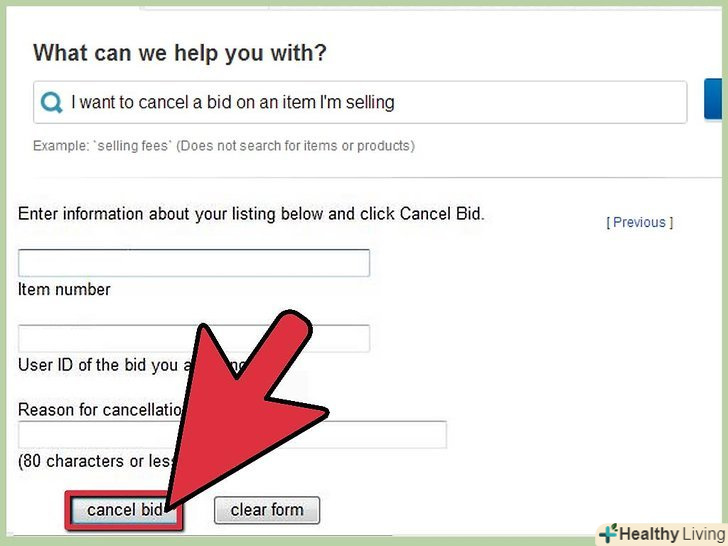This screenshot has height=546, width=728.
Task: Click the "What can we help you with?" heading
Action: tap(180, 53)
